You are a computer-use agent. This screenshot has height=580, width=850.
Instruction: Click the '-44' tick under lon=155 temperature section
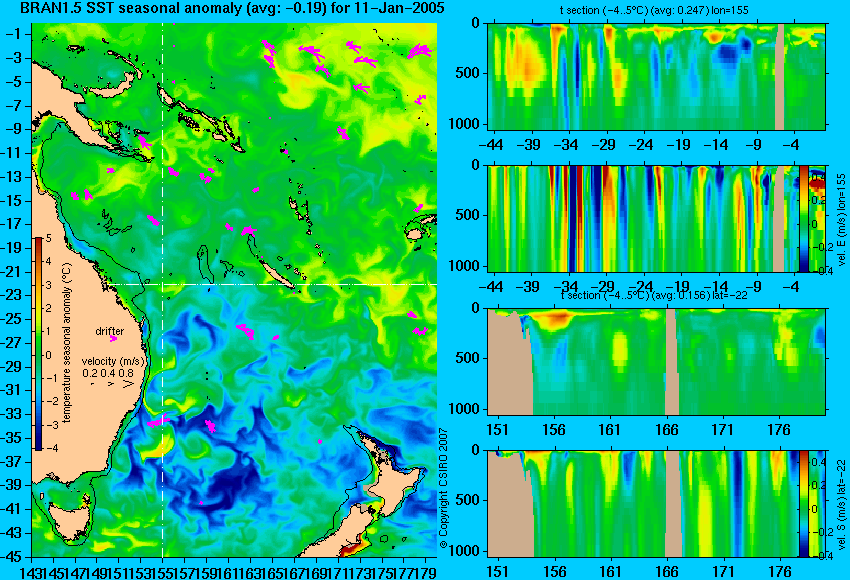coord(491,145)
